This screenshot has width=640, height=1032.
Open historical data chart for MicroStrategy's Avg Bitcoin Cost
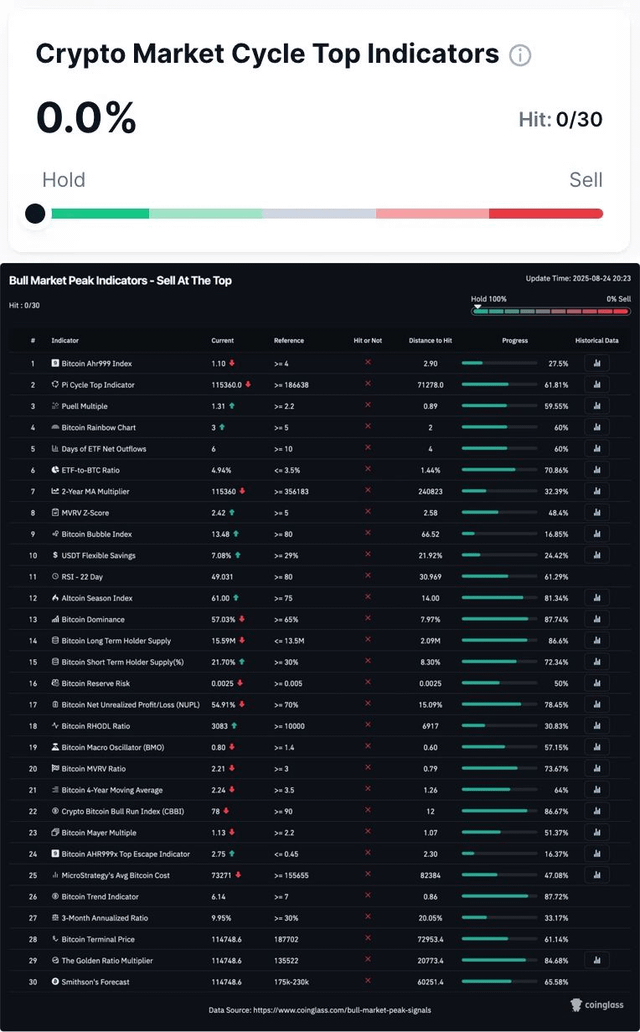(597, 875)
